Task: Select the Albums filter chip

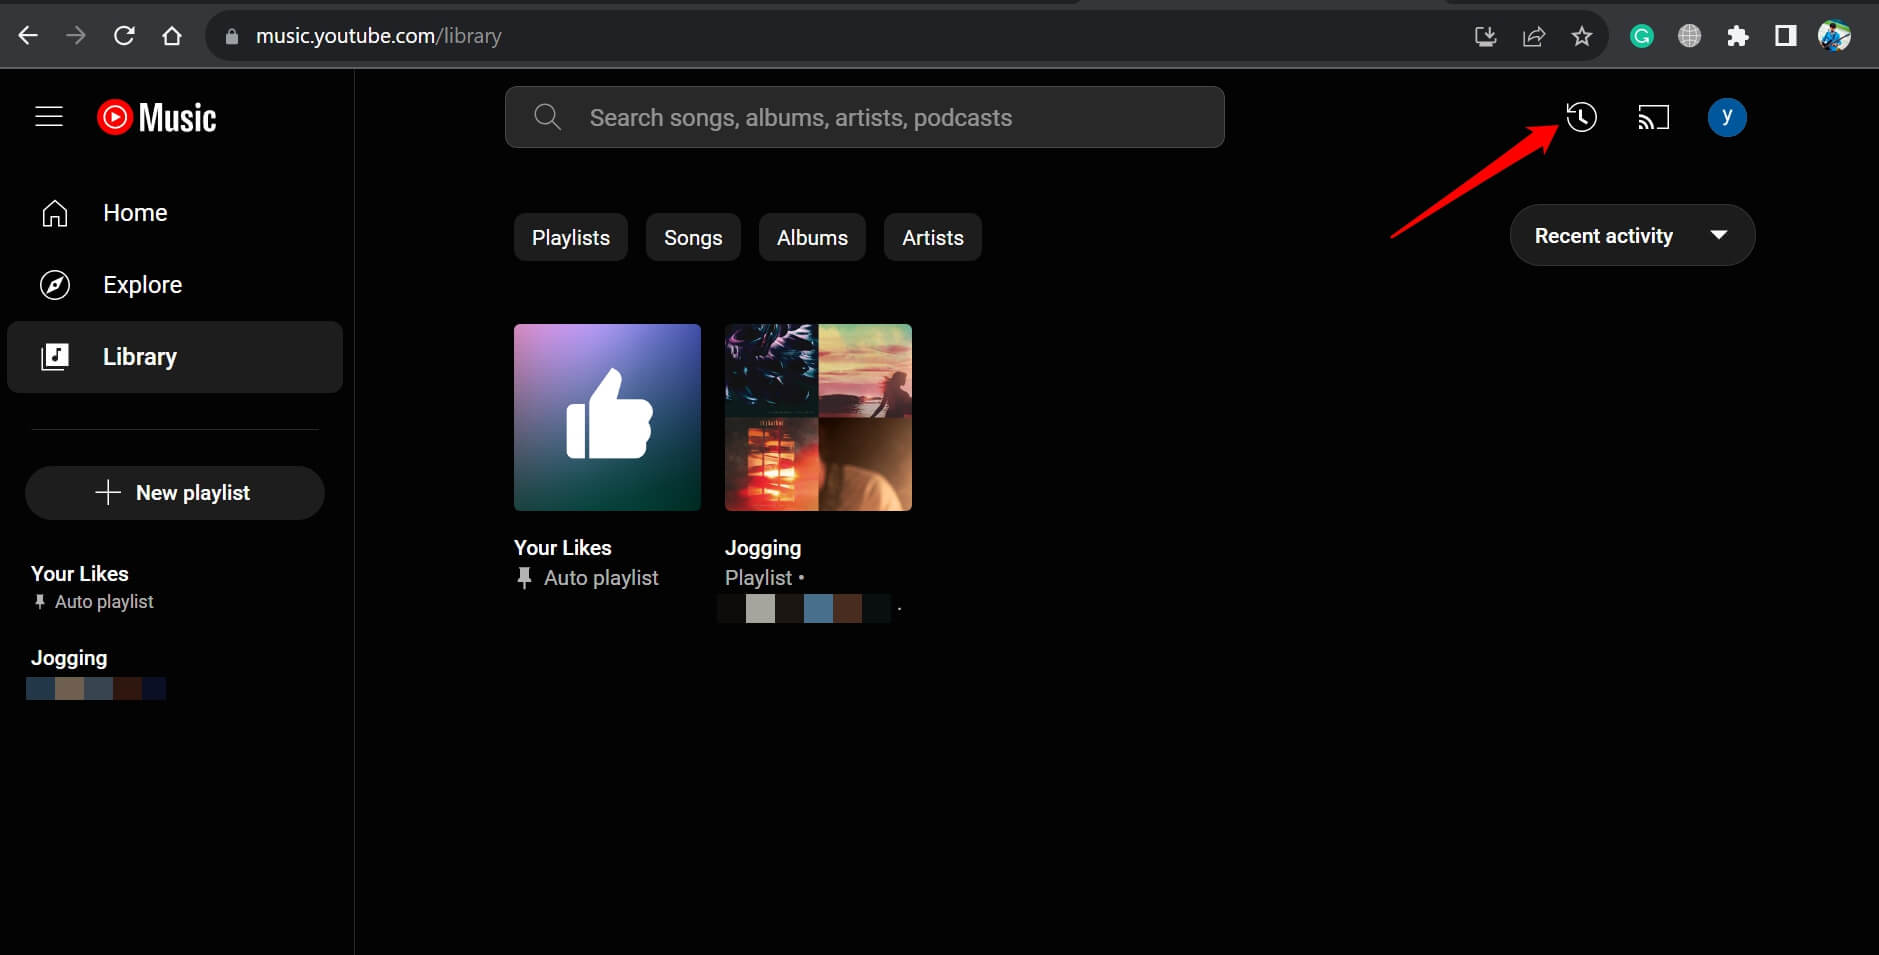Action: tap(812, 237)
